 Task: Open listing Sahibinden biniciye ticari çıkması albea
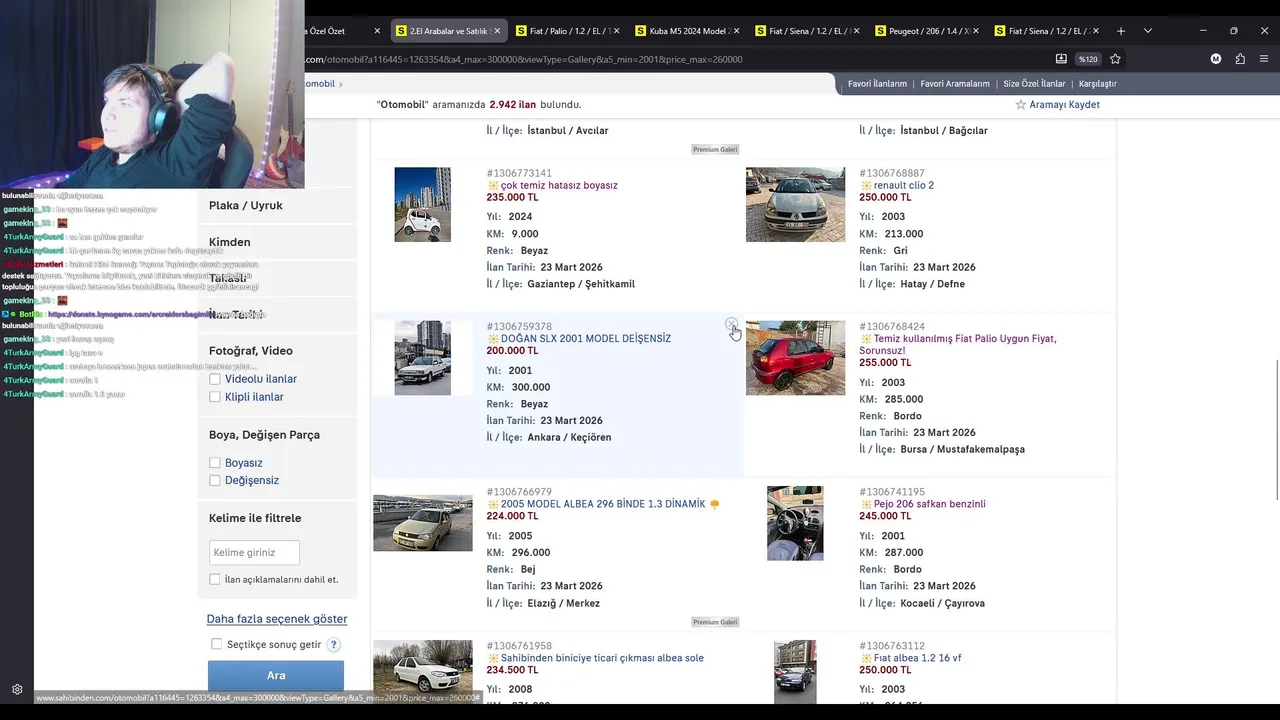(x=602, y=658)
